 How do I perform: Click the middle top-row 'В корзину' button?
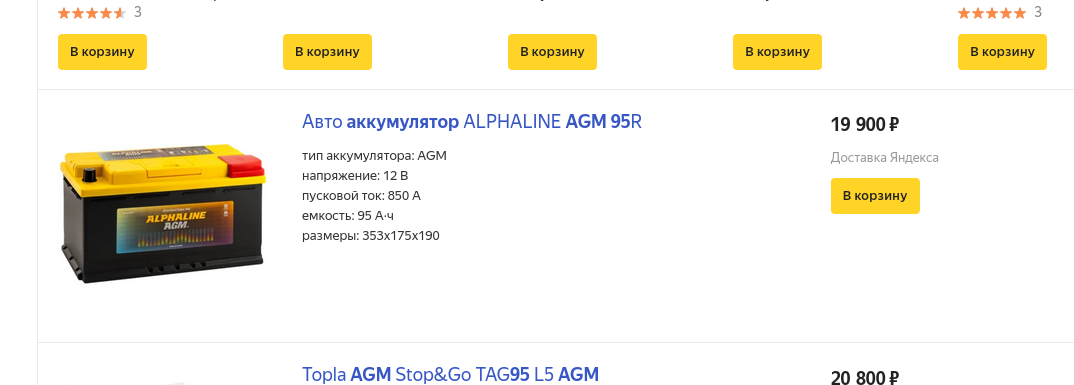(552, 52)
